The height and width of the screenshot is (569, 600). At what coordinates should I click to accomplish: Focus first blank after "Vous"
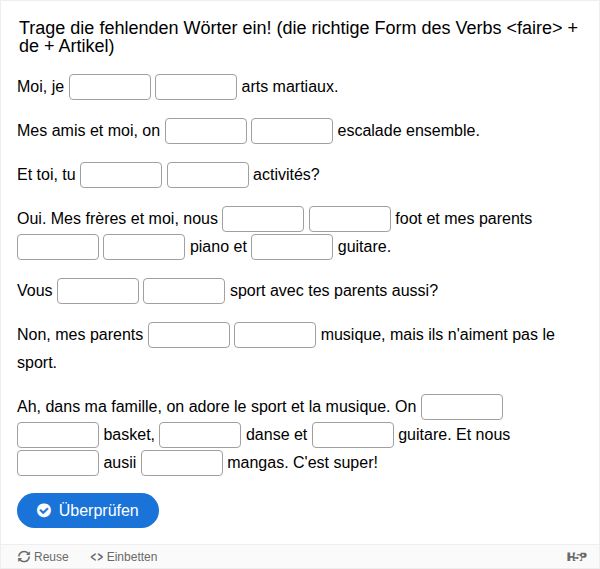coord(98,291)
